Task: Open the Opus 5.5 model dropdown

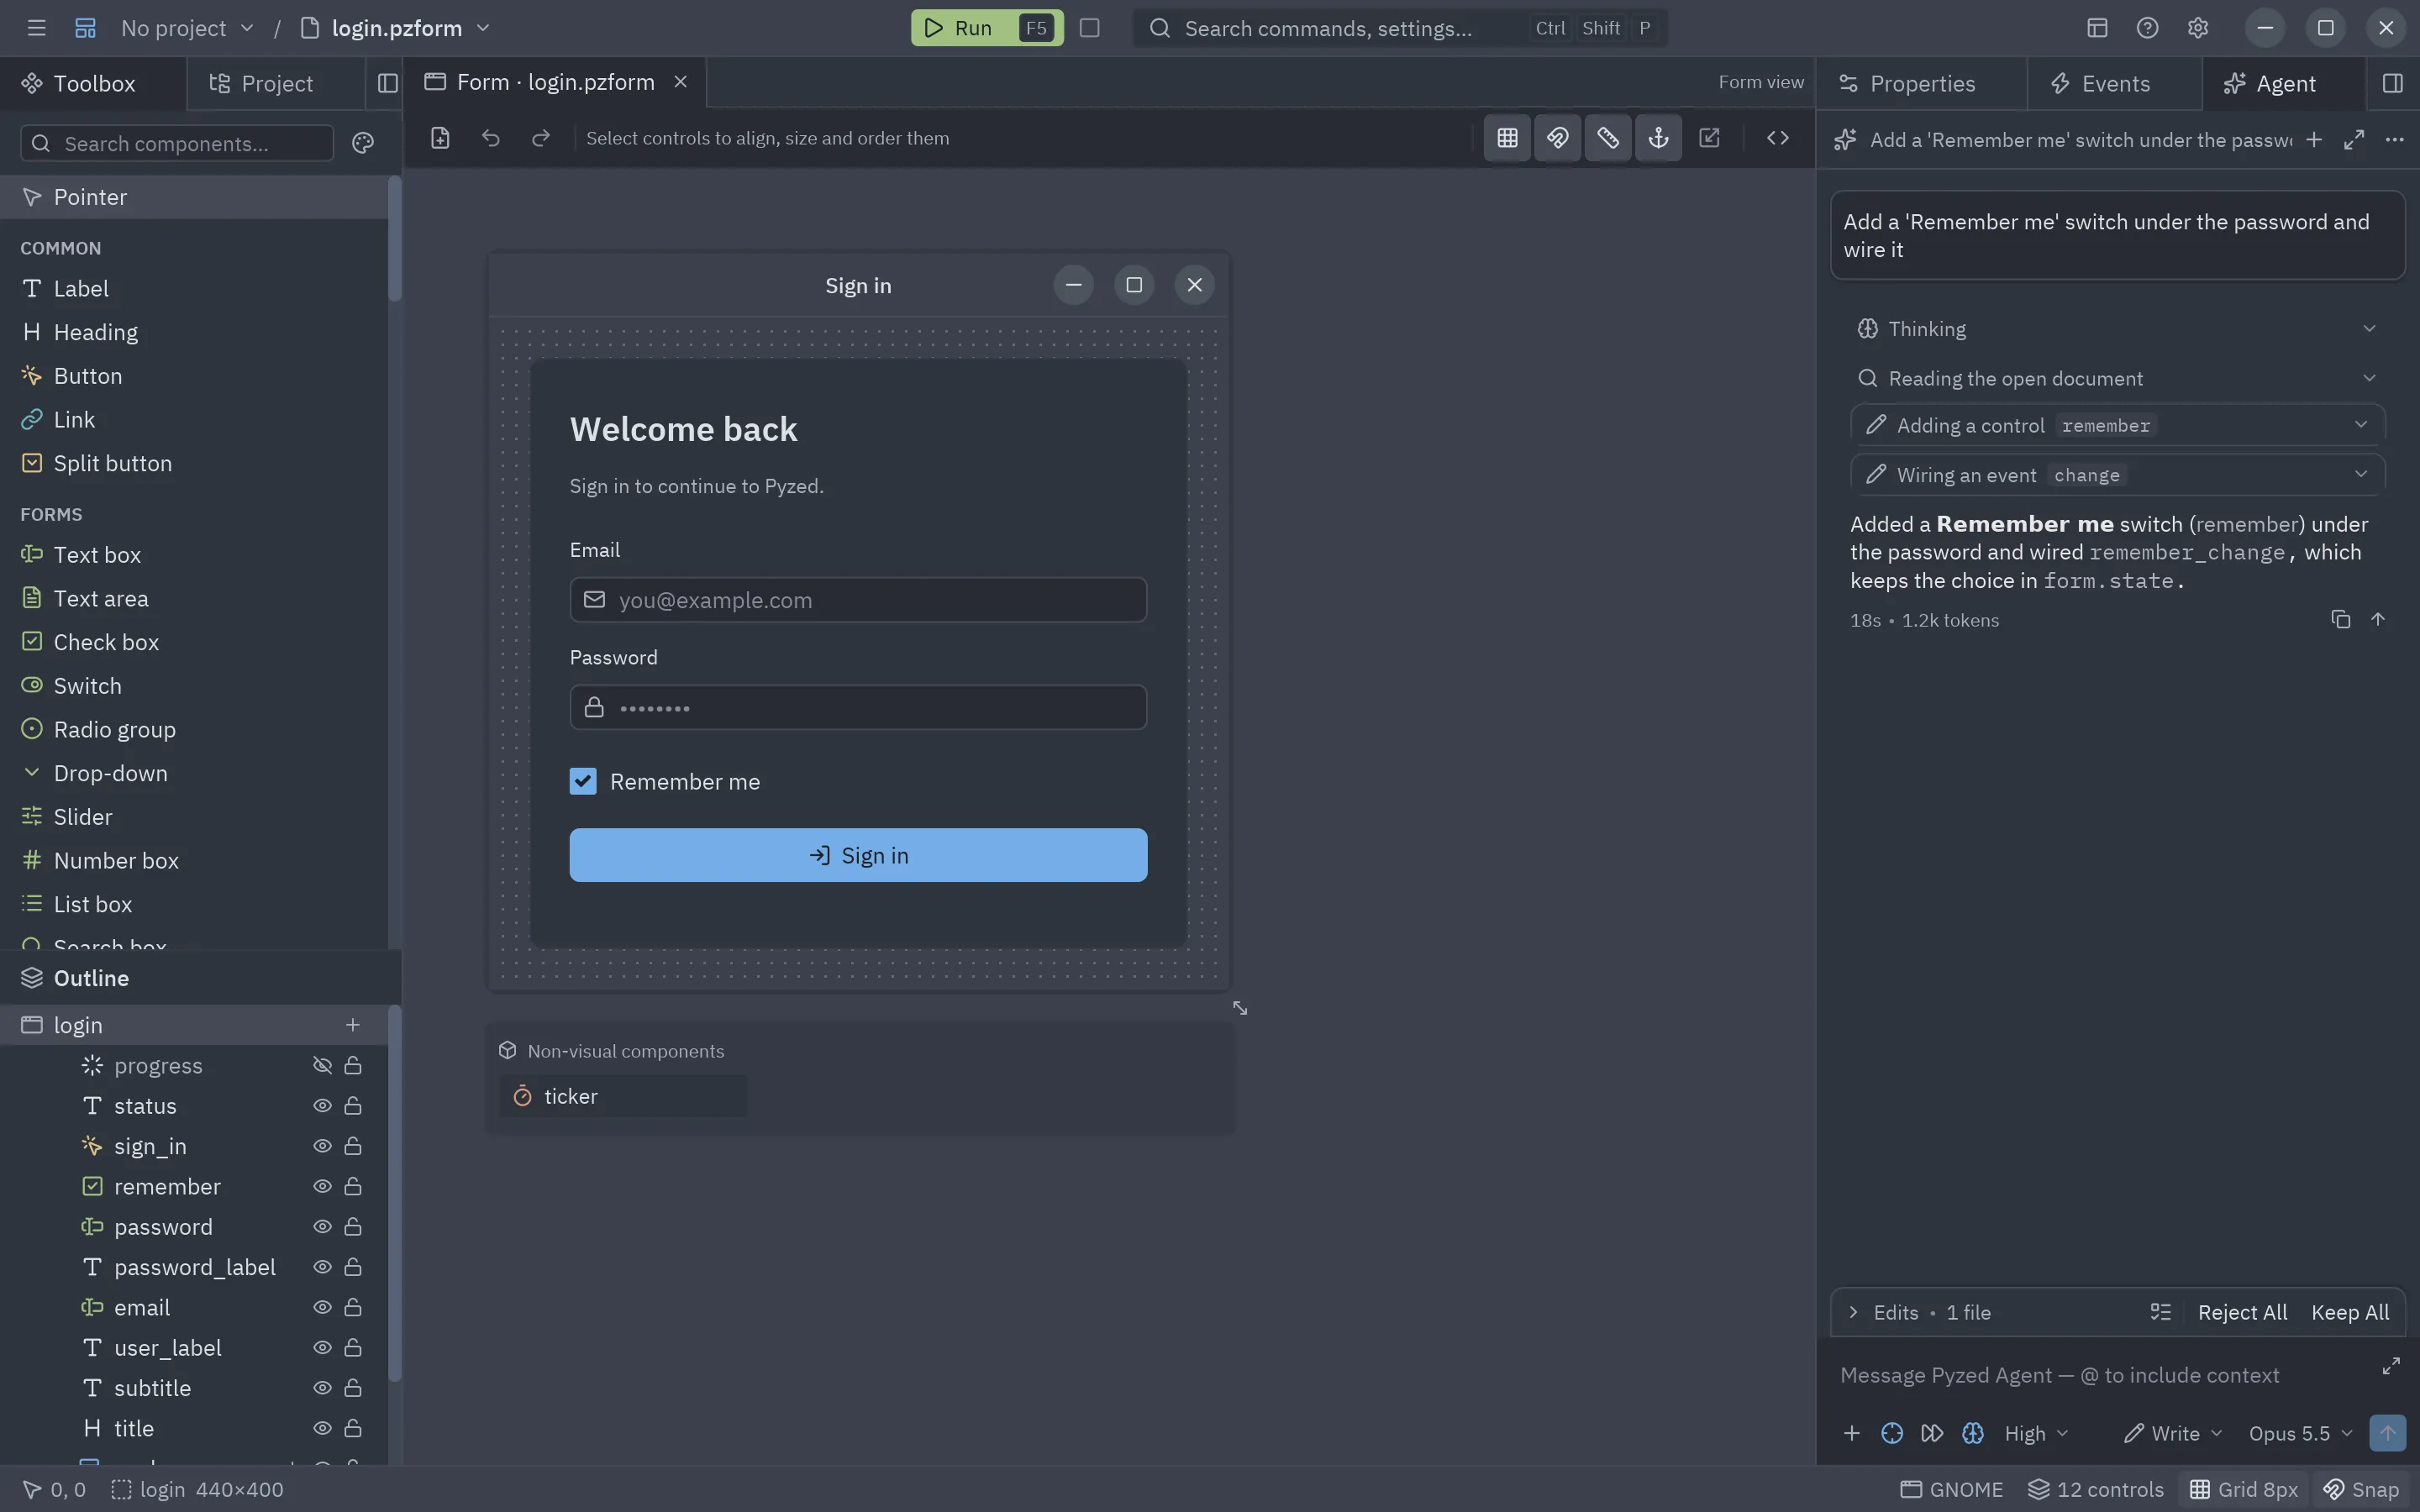Action: (2300, 1433)
